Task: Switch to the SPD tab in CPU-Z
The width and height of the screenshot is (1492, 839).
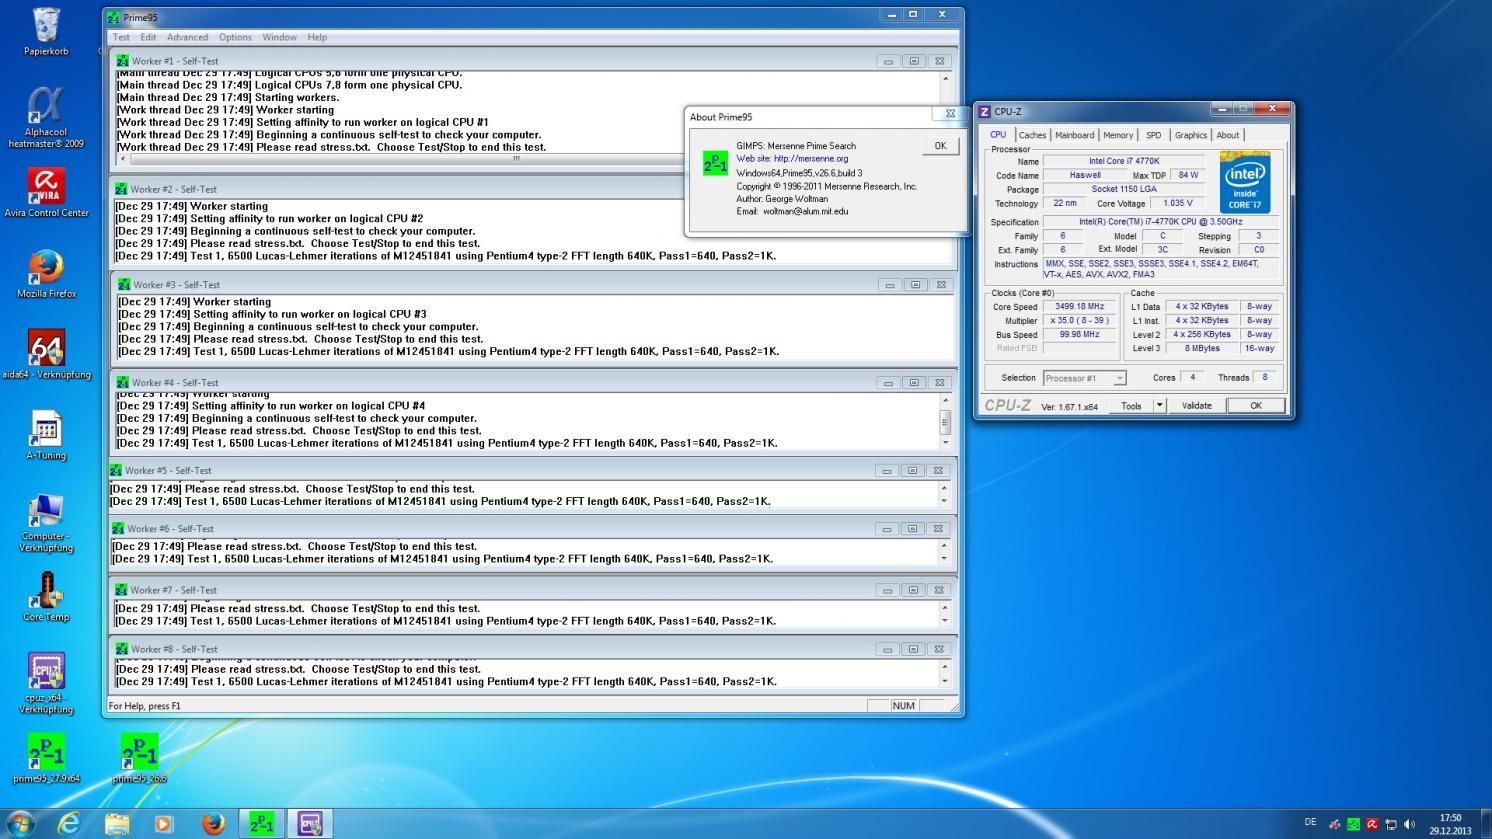Action: click(x=1154, y=135)
